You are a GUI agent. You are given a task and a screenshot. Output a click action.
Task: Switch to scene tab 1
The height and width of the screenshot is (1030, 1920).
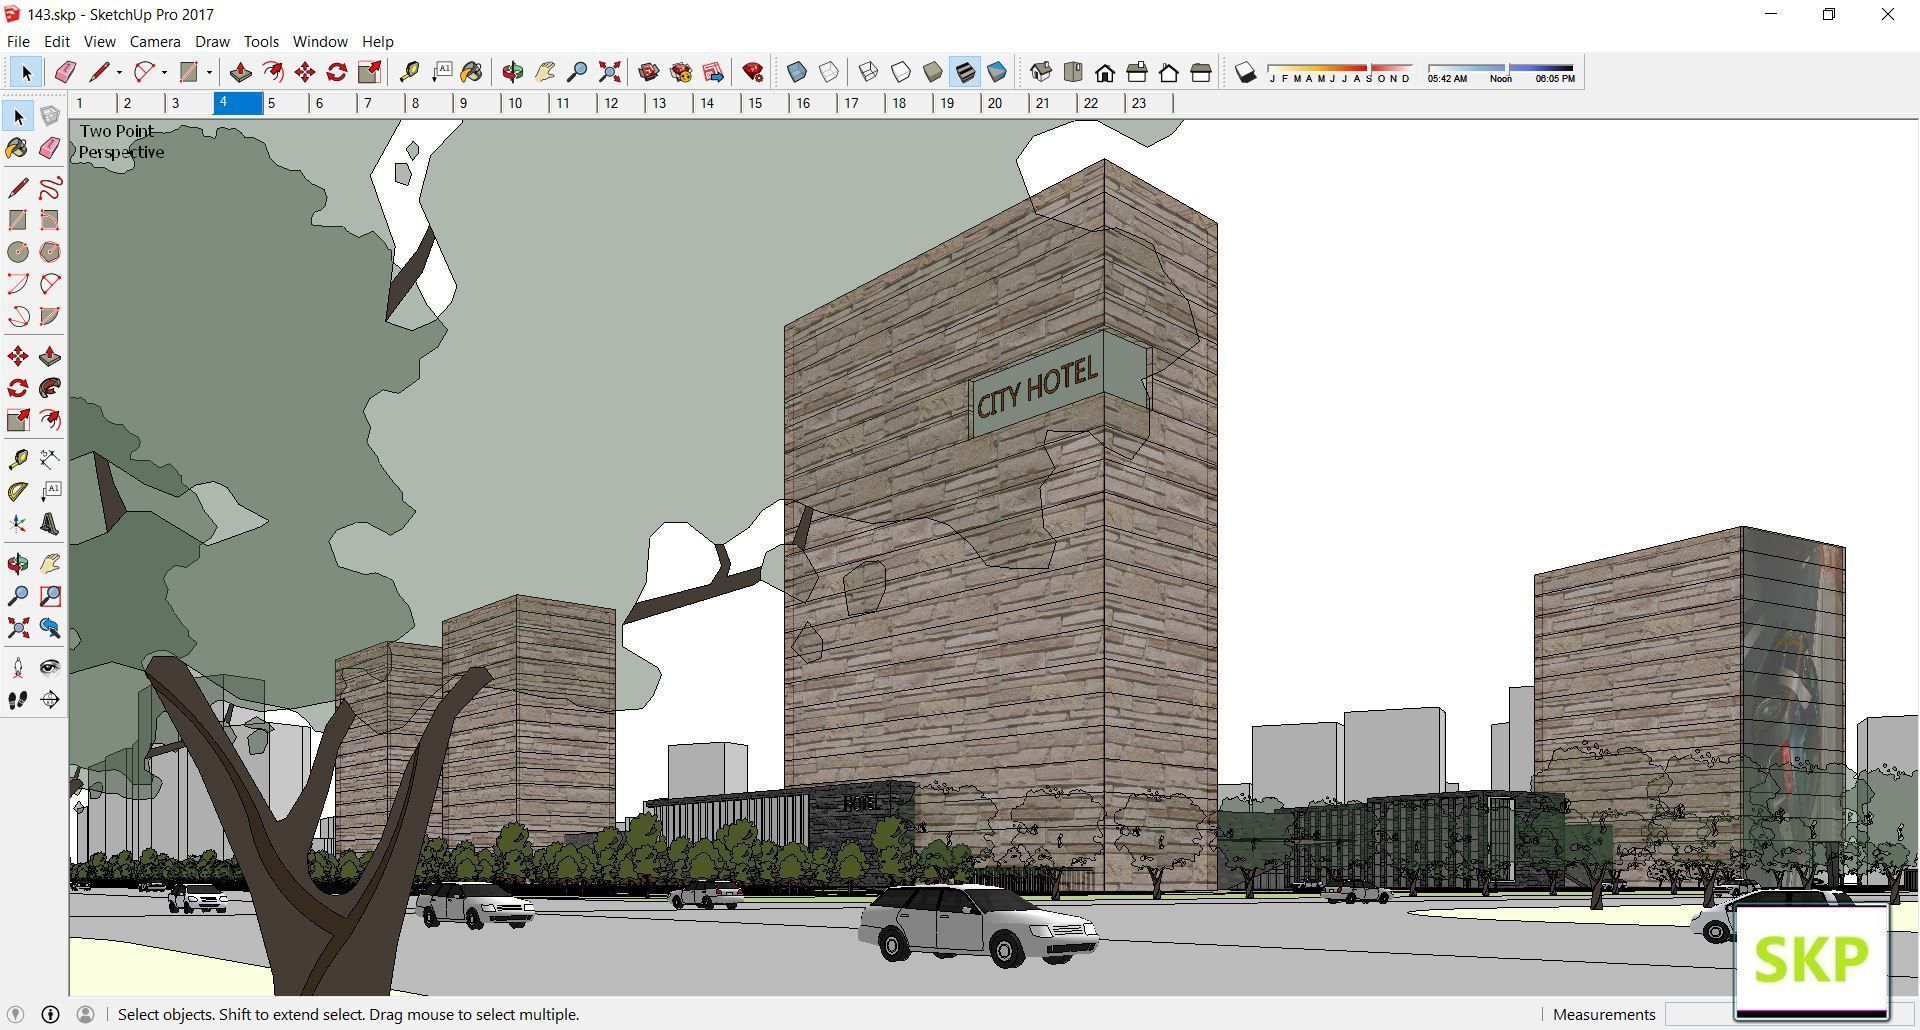click(93, 103)
